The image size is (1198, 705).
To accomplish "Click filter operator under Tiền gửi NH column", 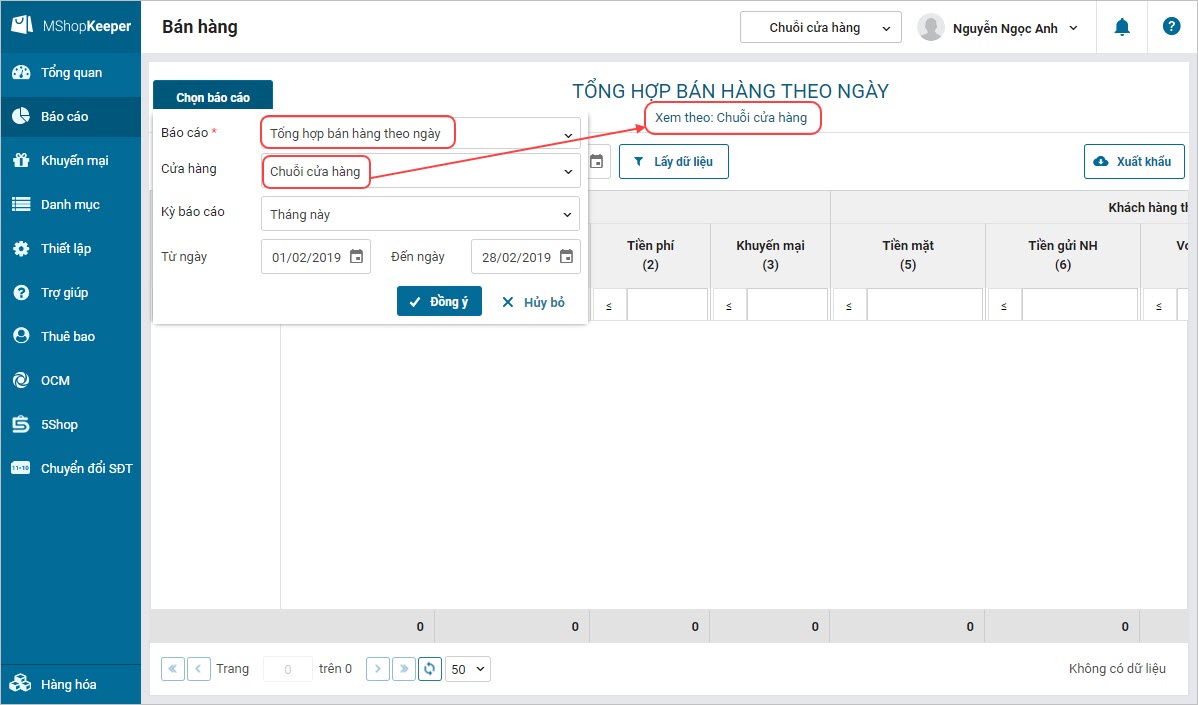I will click(1004, 306).
